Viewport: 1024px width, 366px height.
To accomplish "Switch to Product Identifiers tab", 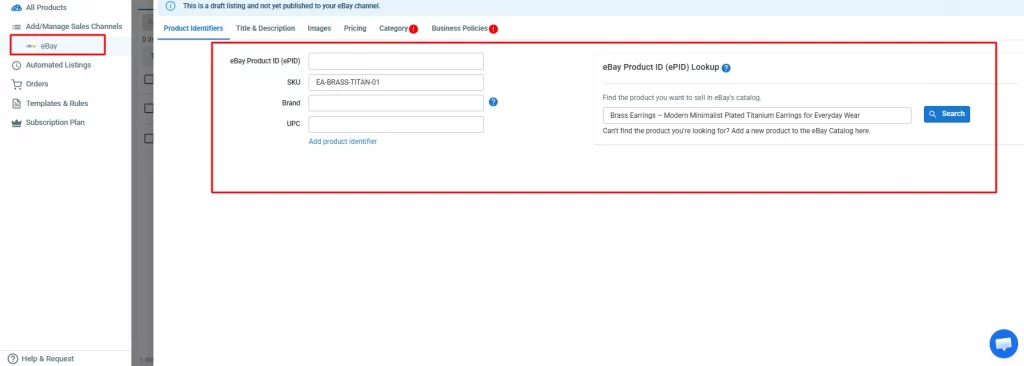I will (x=193, y=28).
